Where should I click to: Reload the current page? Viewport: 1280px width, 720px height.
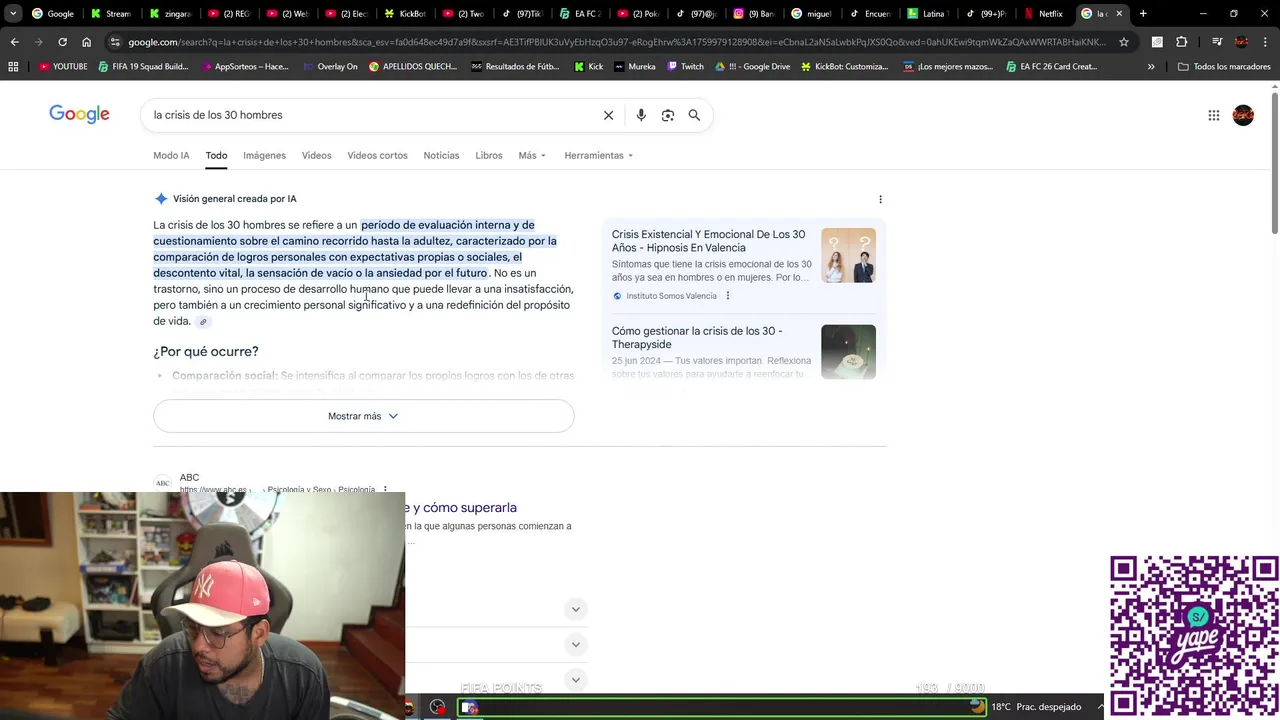62,42
